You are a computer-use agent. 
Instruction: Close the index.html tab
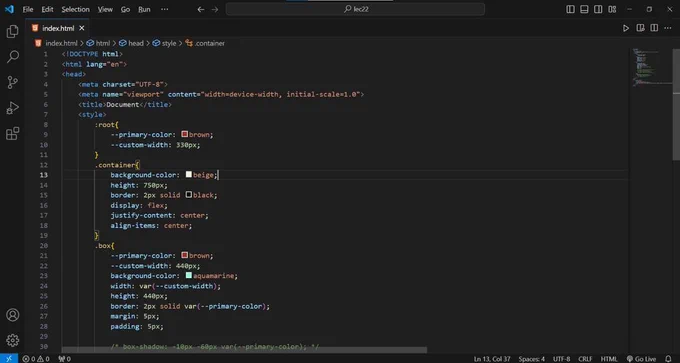tap(82, 28)
